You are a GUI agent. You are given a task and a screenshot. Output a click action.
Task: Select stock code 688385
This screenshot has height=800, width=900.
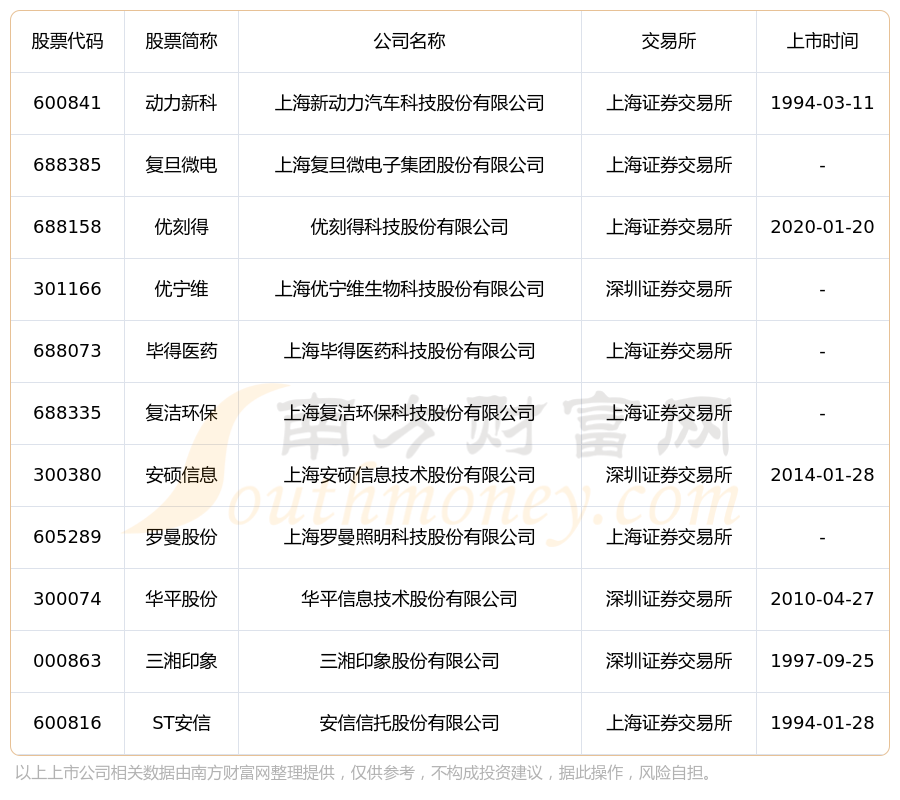point(67,165)
